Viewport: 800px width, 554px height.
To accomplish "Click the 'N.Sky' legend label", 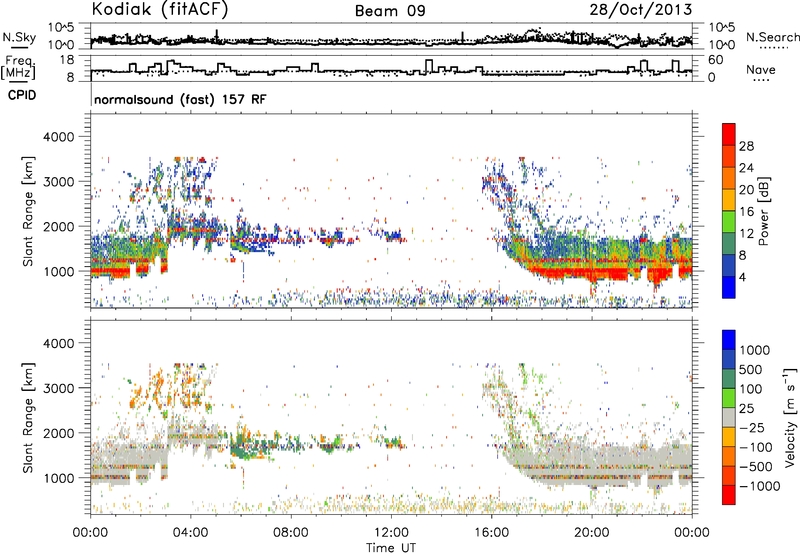I will pyautogui.click(x=19, y=37).
